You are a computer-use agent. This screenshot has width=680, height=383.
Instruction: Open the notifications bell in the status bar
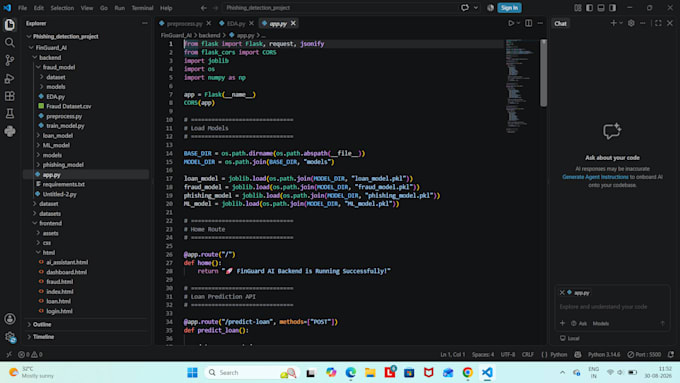click(670, 354)
